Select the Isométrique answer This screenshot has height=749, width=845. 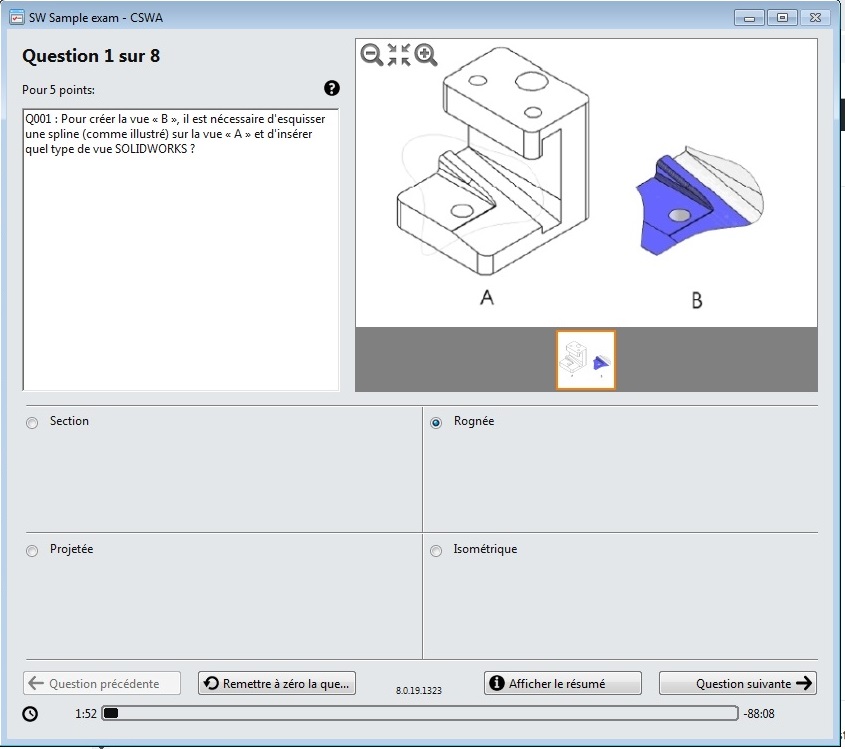436,551
